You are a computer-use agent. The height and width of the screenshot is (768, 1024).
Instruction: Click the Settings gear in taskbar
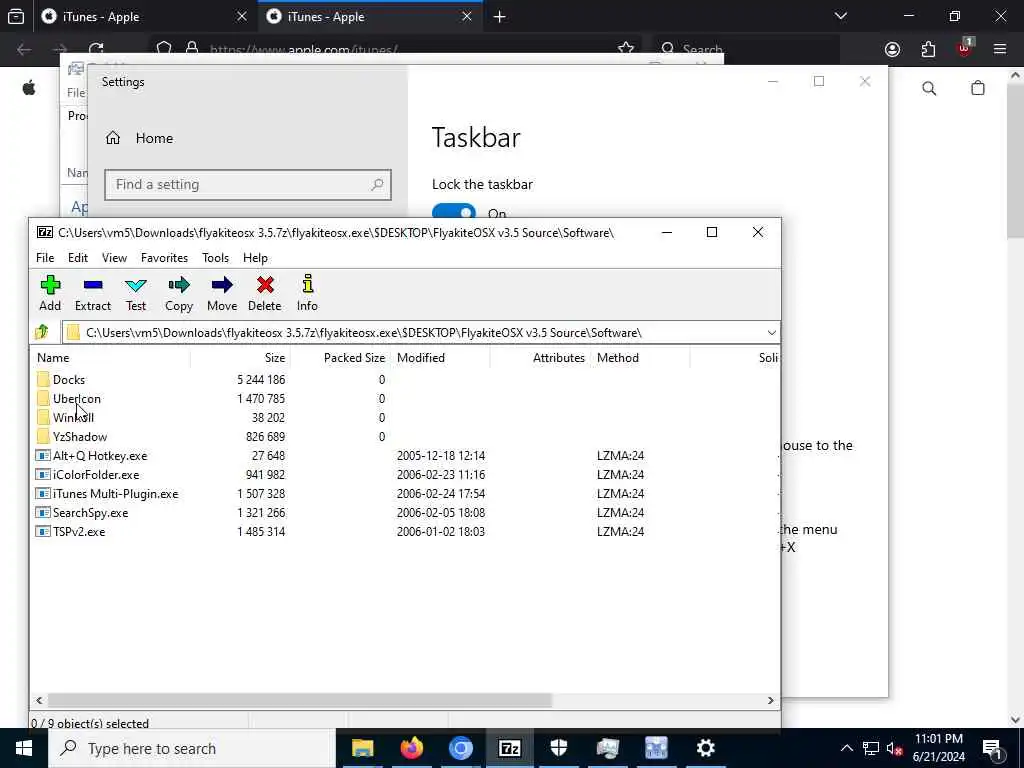click(x=705, y=748)
